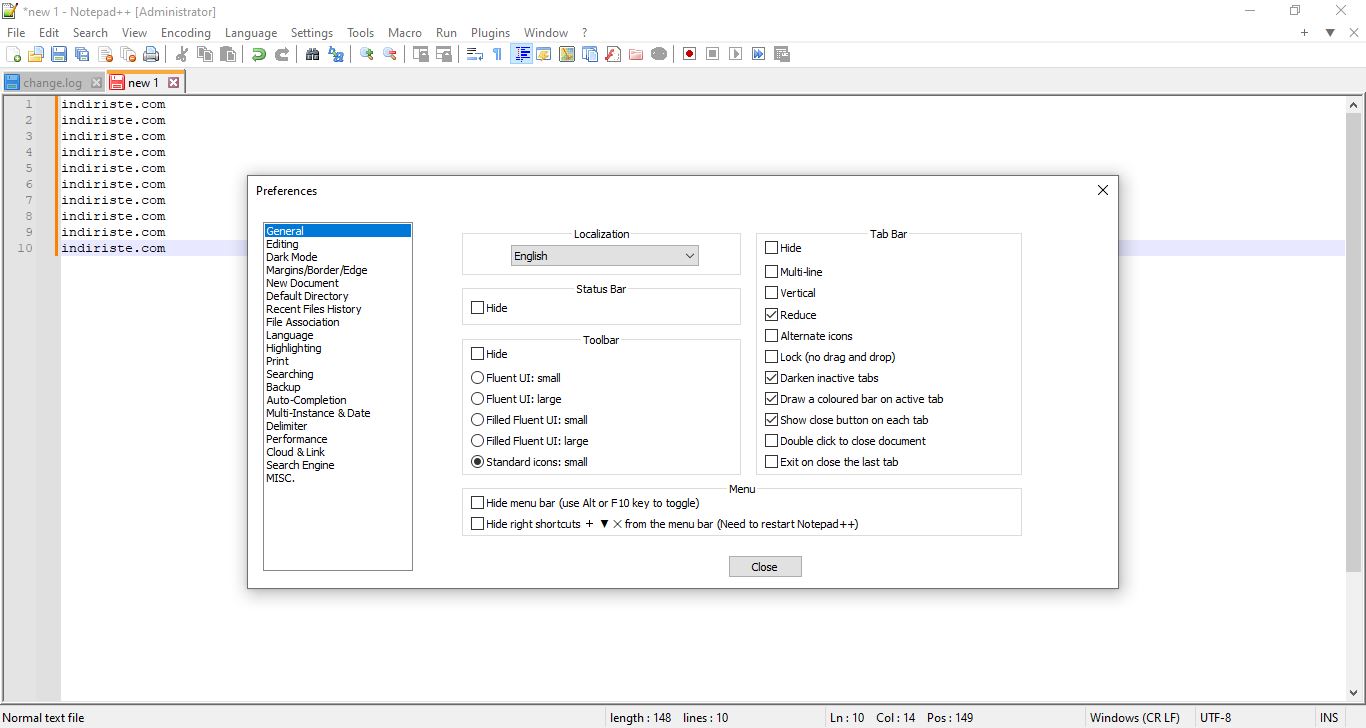Toggle Word Wrap toolbar icon
This screenshot has width=1366, height=728.
tap(475, 54)
